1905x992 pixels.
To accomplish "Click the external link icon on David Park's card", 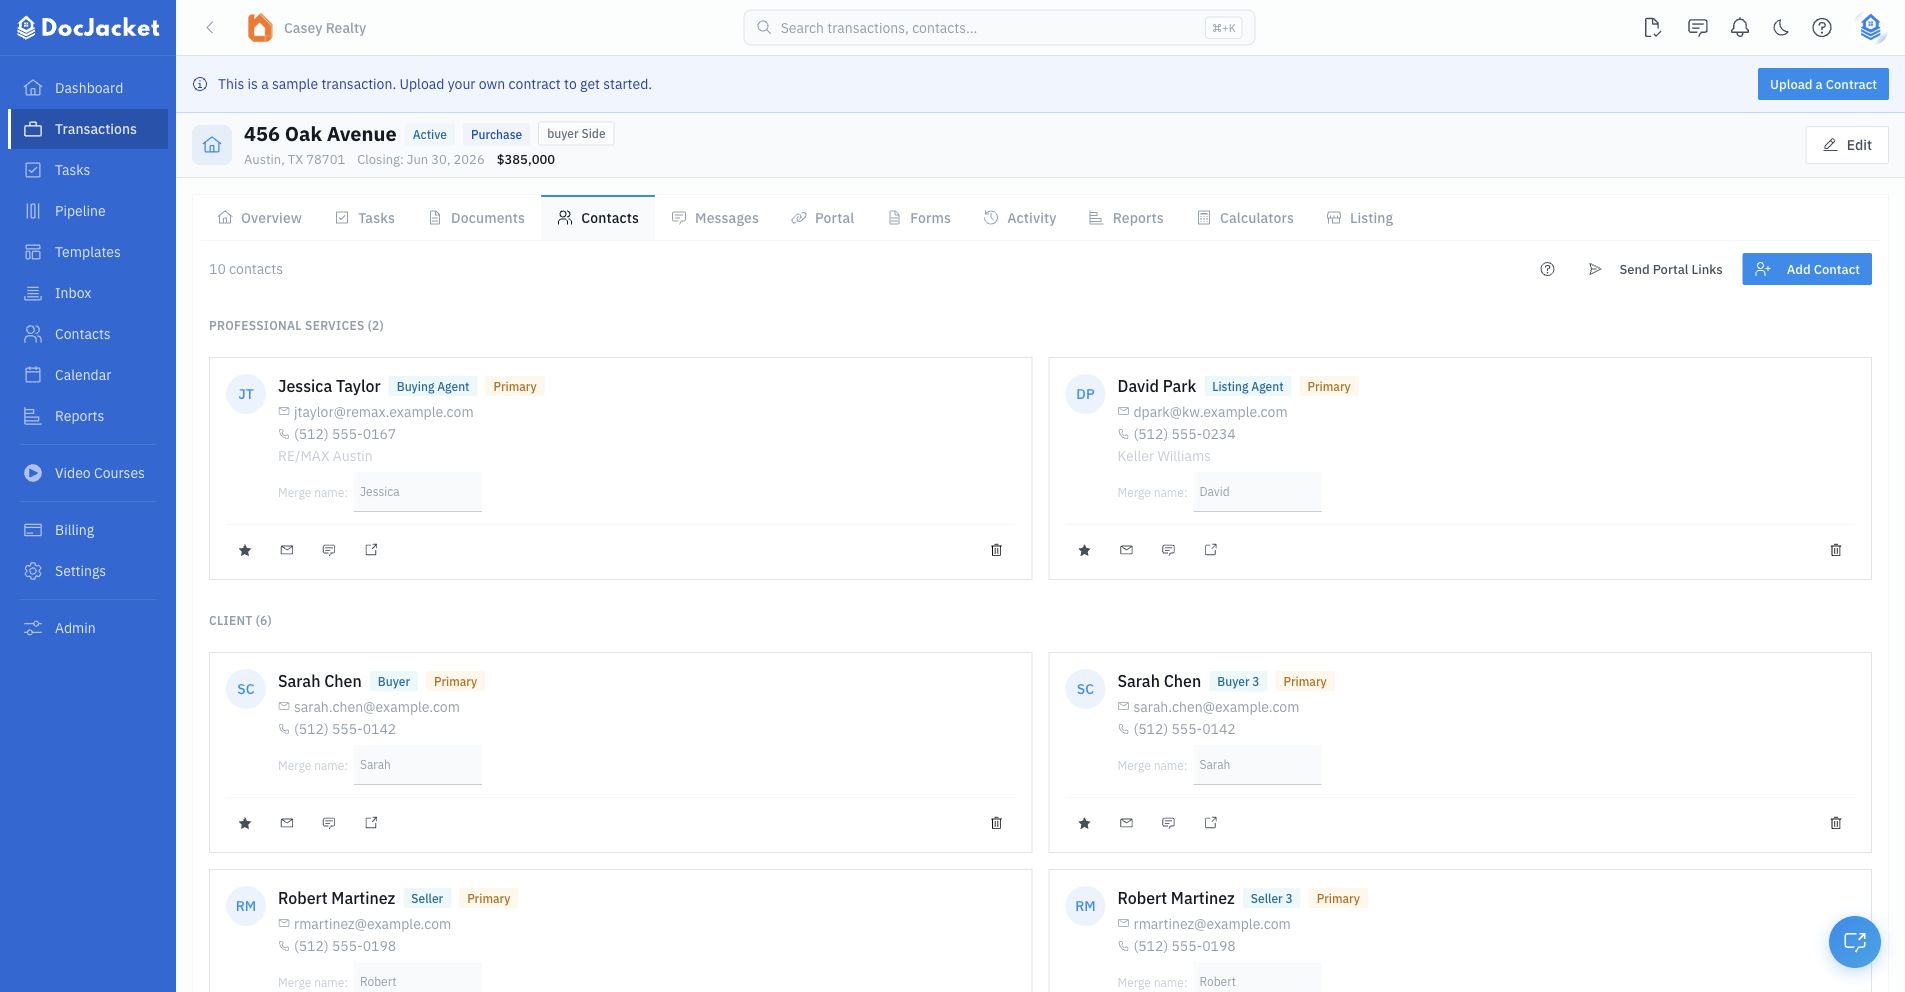I will tap(1210, 550).
